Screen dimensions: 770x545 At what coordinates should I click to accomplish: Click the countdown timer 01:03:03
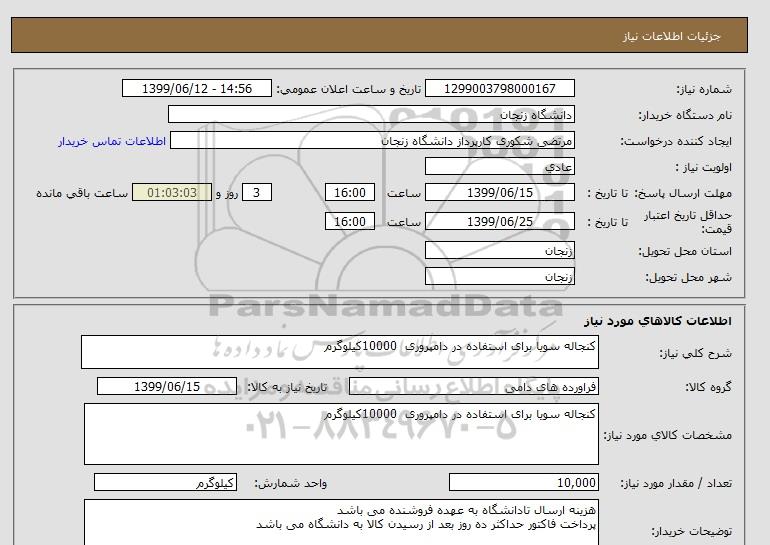point(172,192)
